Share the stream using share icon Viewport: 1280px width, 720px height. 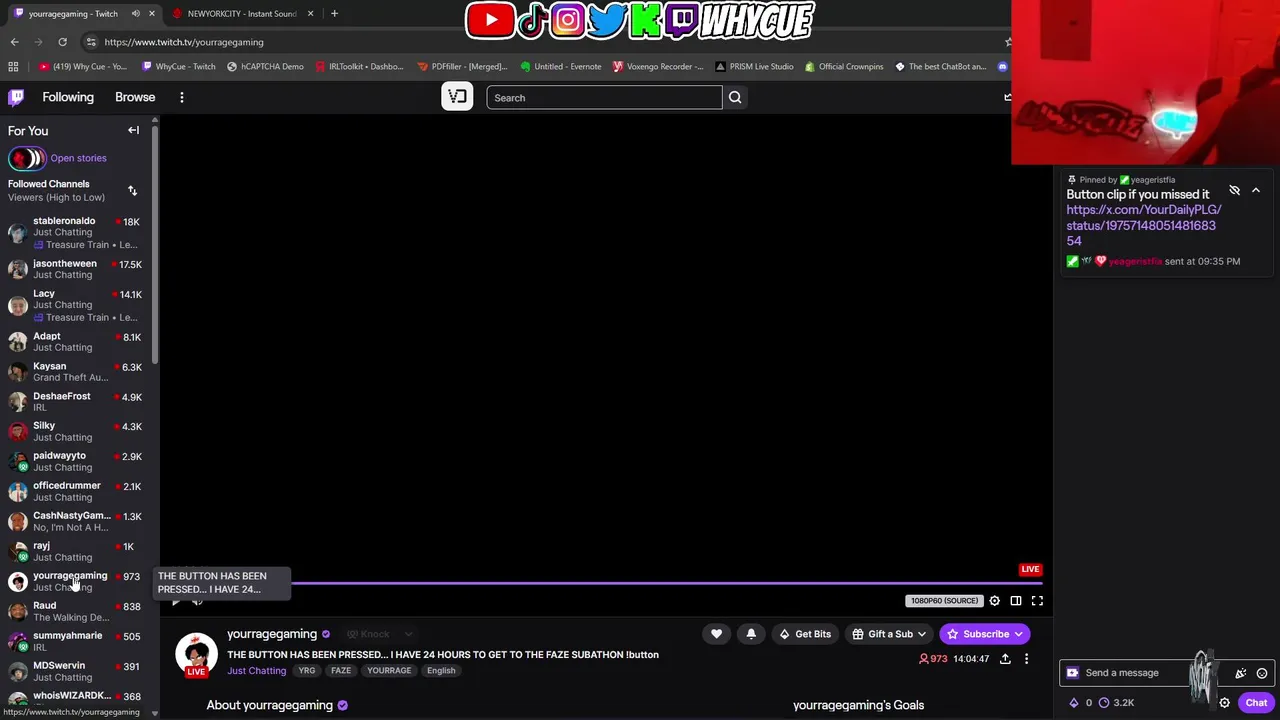(1005, 659)
